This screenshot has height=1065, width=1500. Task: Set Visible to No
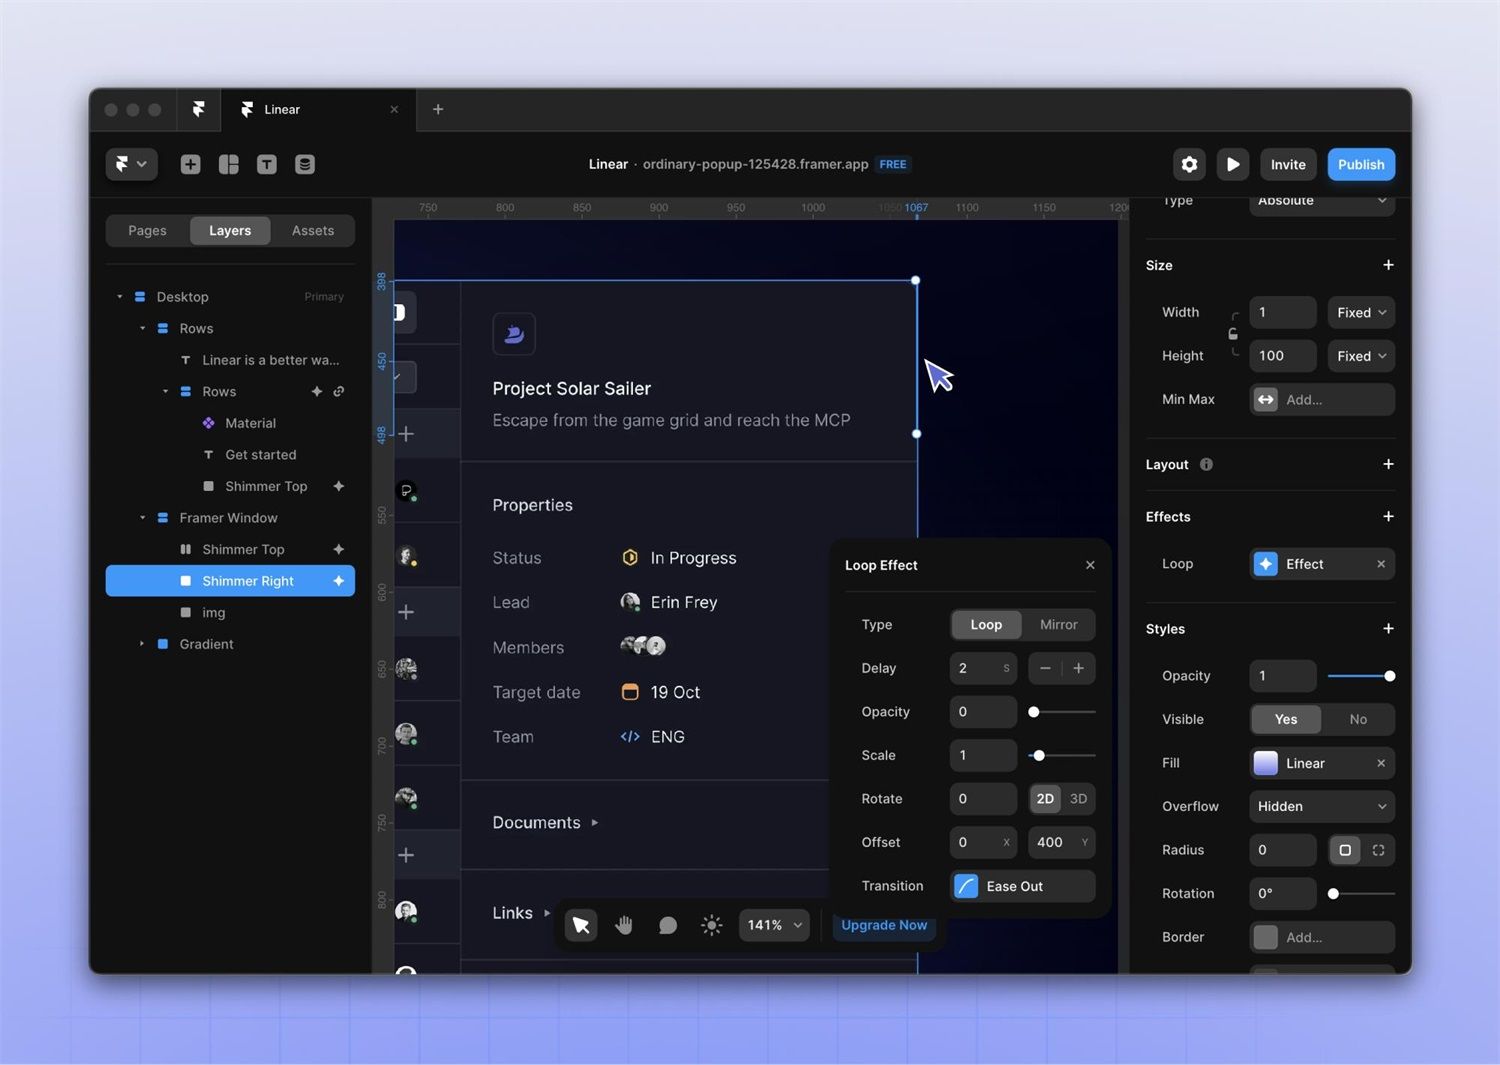pos(1358,719)
